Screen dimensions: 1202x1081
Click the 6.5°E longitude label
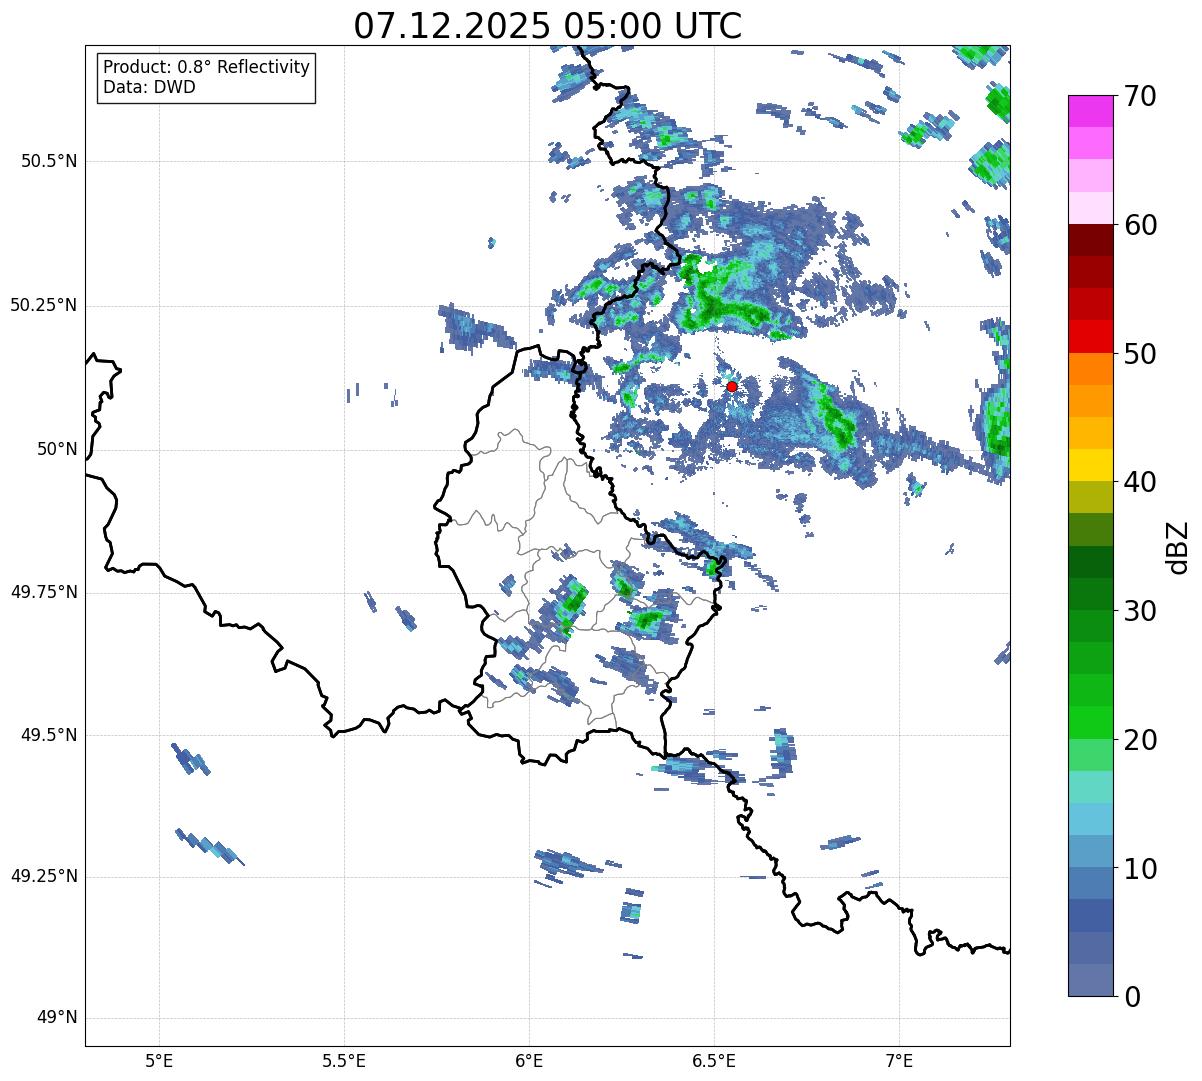tap(715, 1060)
